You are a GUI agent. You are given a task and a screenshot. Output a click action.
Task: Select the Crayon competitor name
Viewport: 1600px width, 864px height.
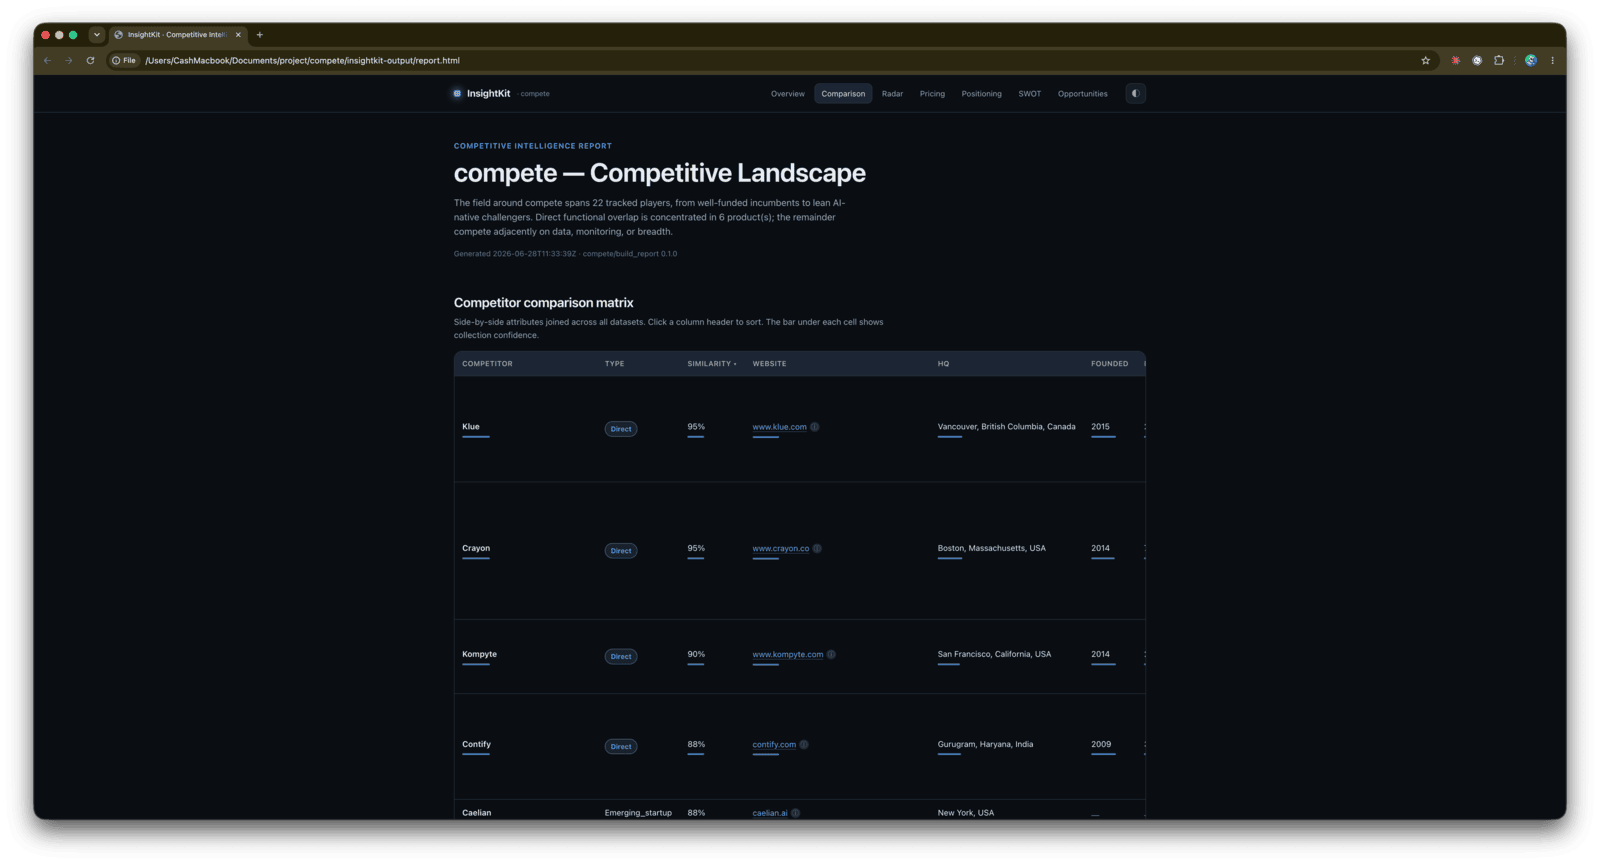(x=476, y=549)
